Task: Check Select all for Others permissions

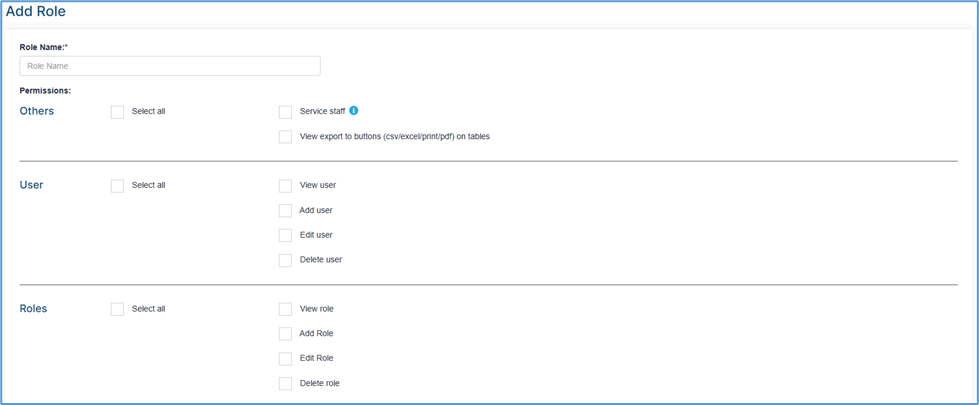Action: pyautogui.click(x=117, y=112)
